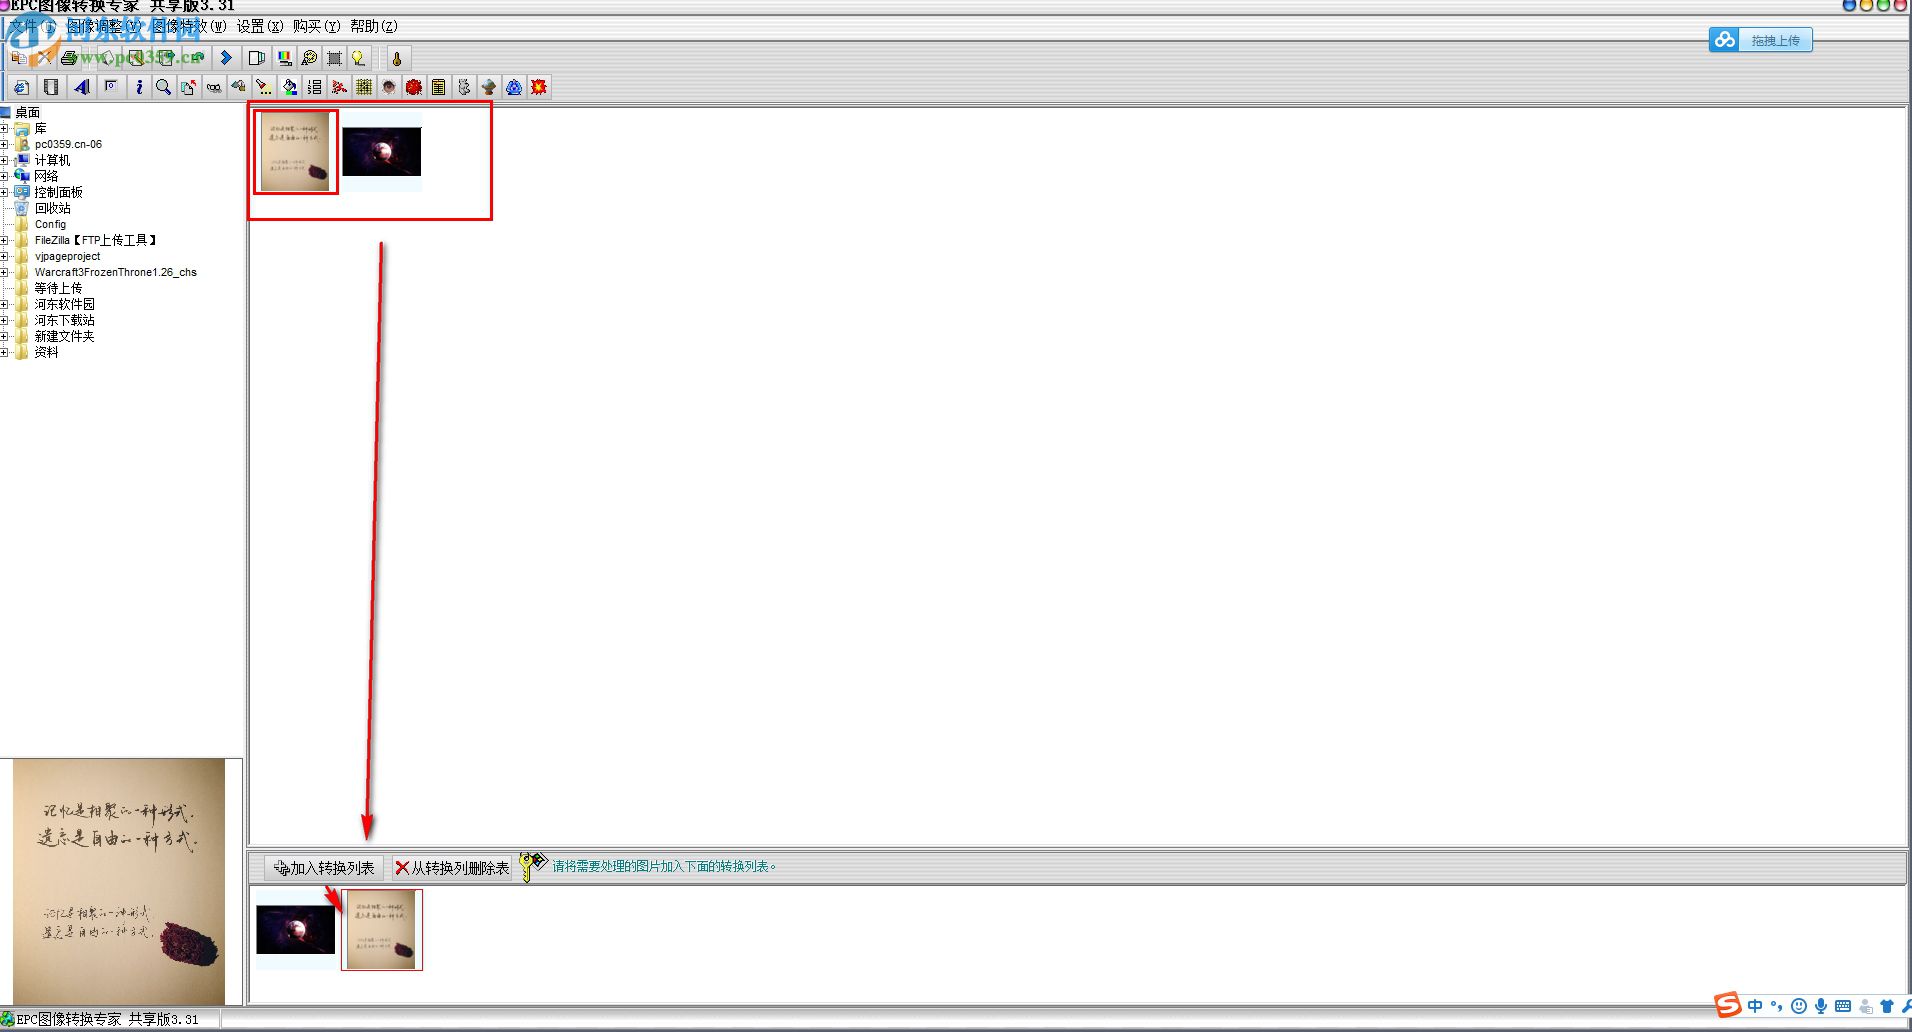Expand the pc0359.cn-06 tree node

coord(5,144)
